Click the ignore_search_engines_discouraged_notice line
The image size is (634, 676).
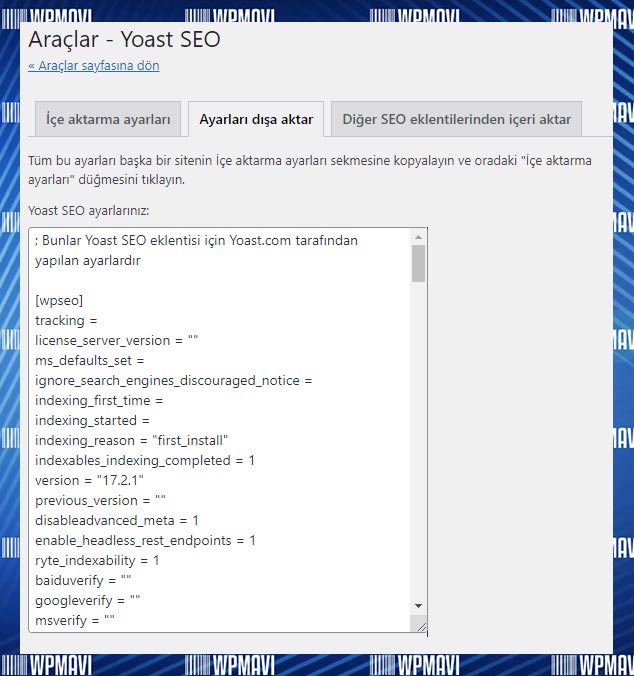[173, 380]
